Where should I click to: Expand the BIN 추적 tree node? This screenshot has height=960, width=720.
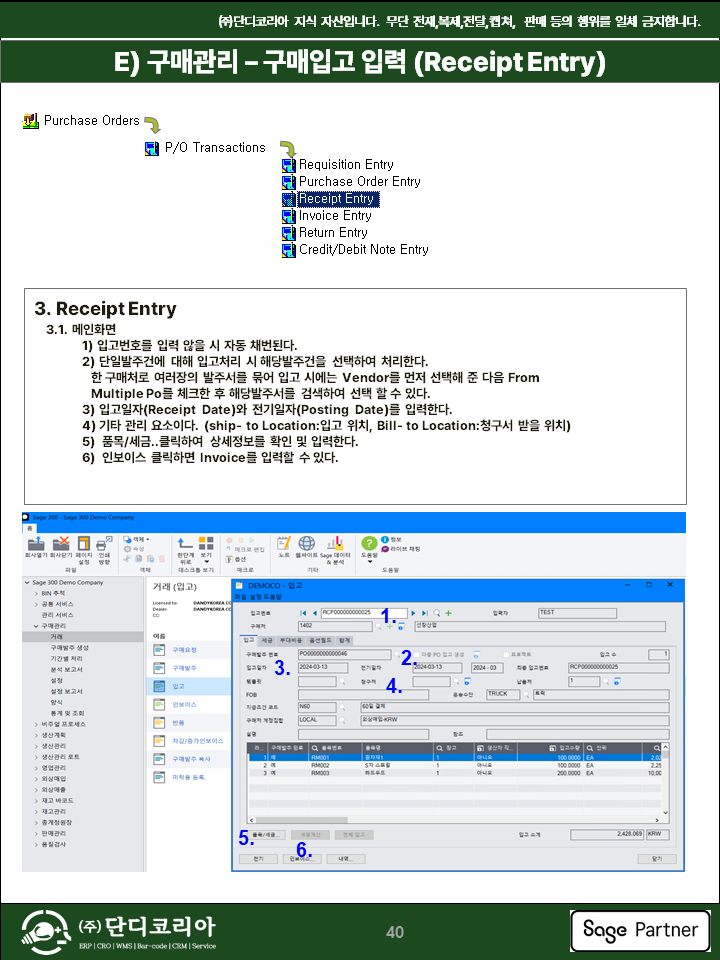point(36,593)
